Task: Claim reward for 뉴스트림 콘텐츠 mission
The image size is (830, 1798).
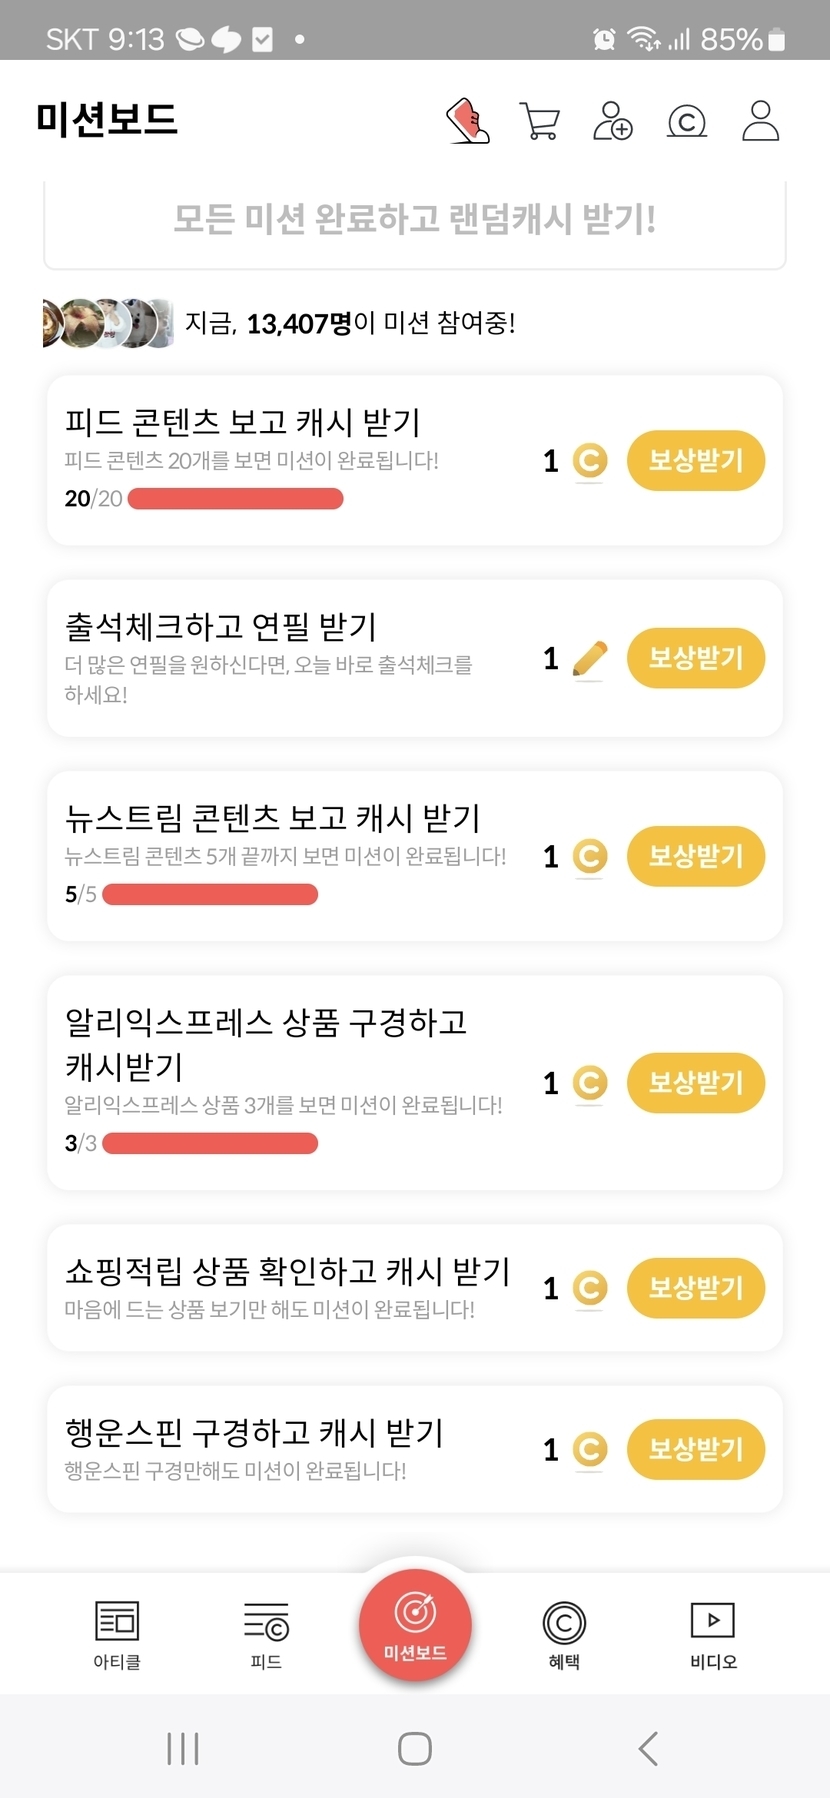Action: (696, 856)
